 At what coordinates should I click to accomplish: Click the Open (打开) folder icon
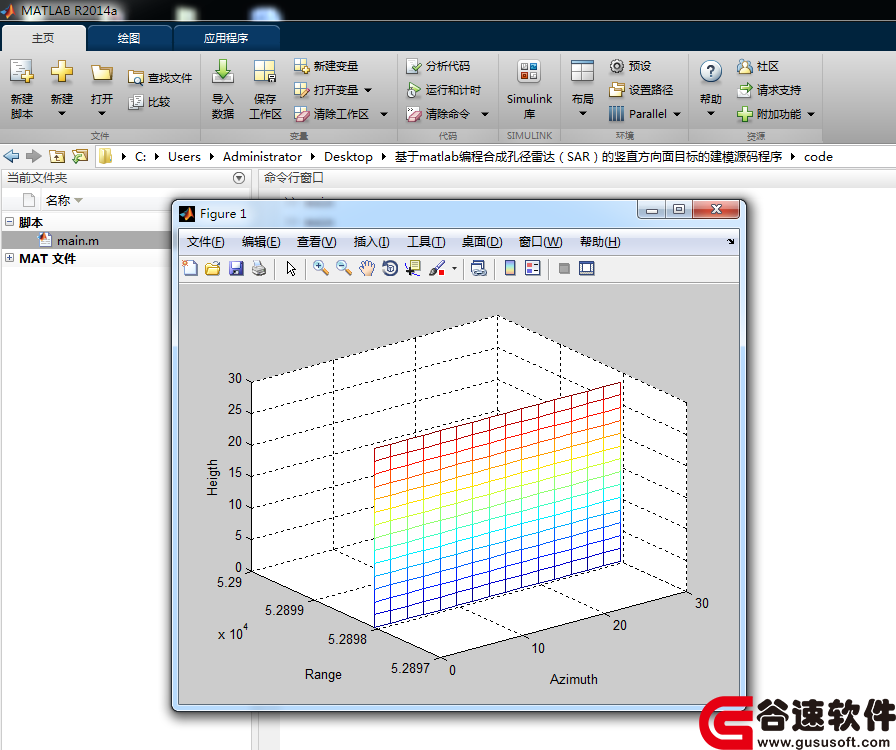(x=102, y=73)
